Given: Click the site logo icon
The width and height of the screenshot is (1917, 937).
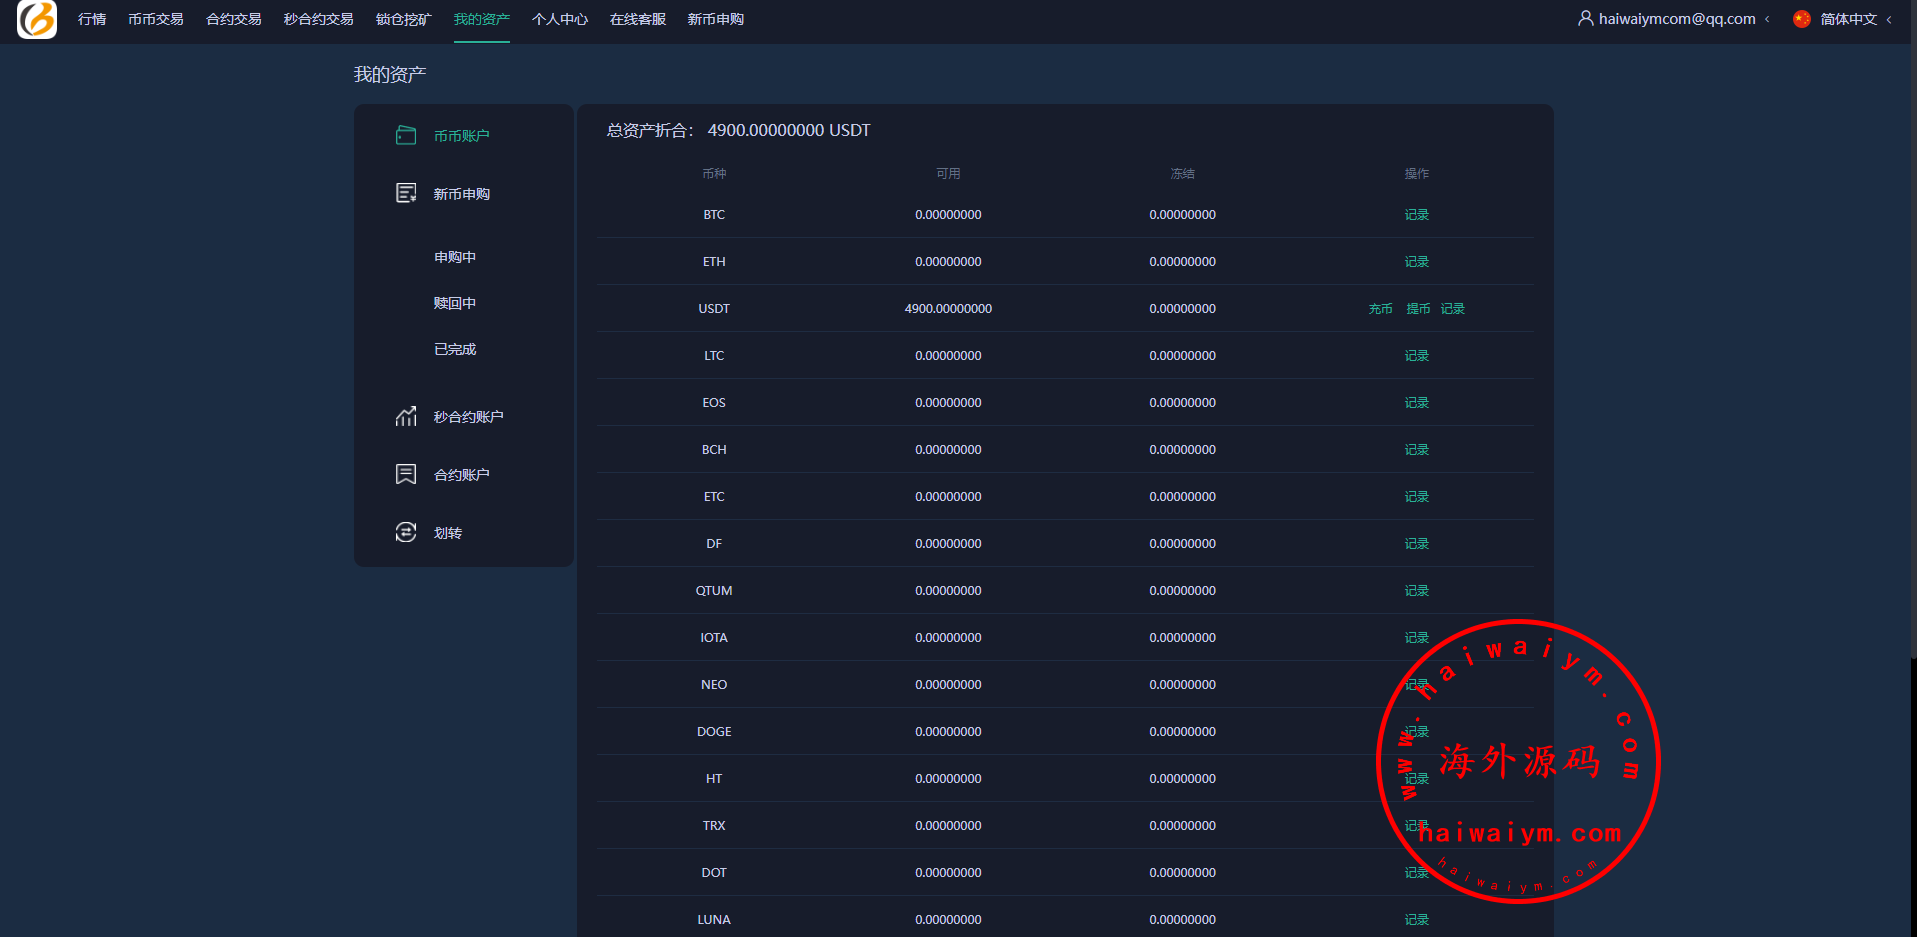Looking at the screenshot, I should coord(37,19).
